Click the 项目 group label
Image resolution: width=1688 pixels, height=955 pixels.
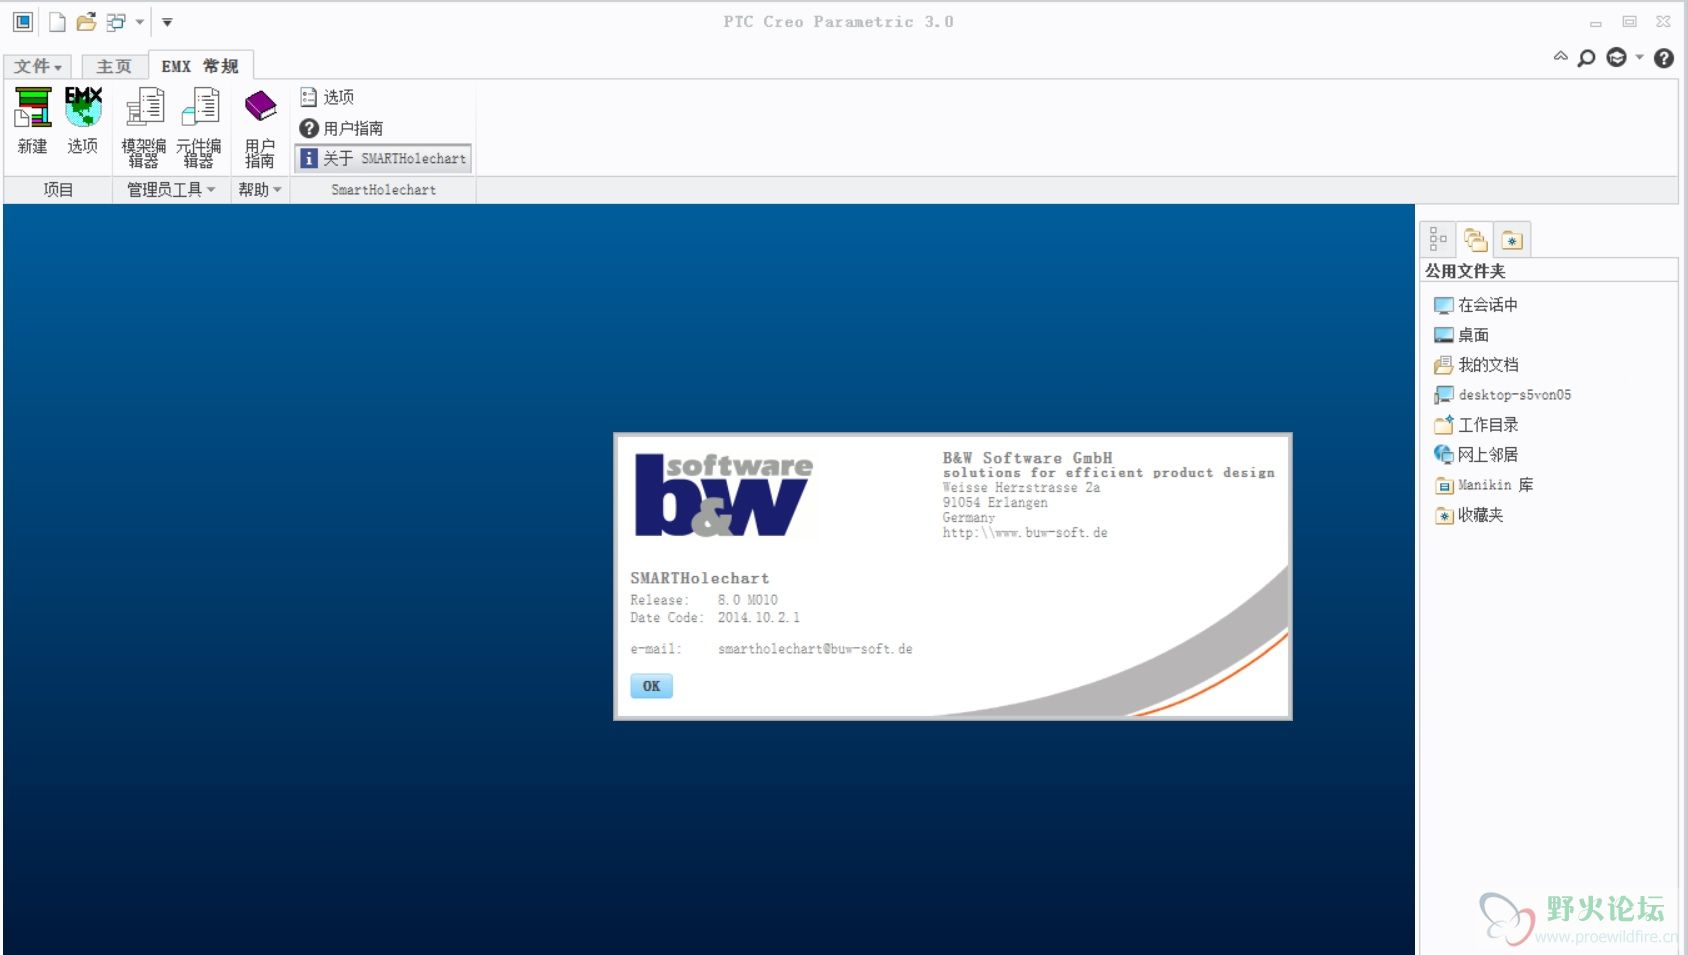58,189
